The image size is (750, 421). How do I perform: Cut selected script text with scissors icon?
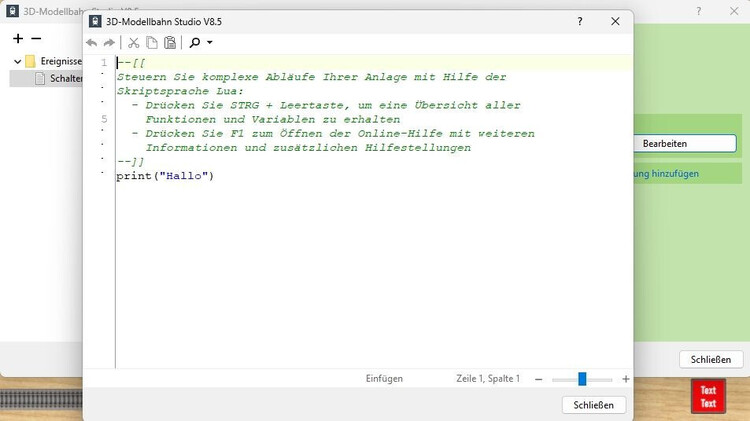coord(133,43)
